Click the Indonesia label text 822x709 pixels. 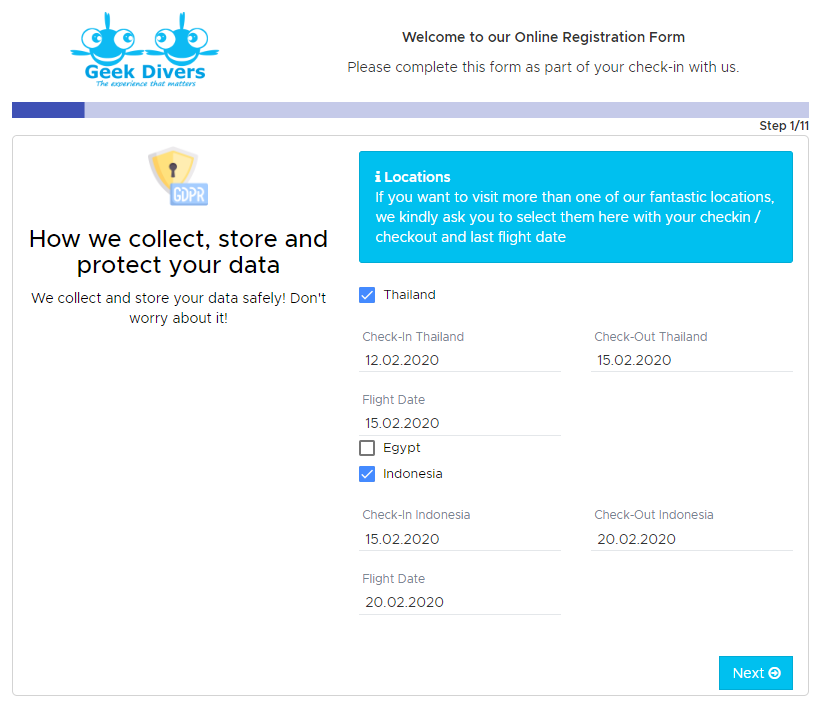(x=413, y=474)
